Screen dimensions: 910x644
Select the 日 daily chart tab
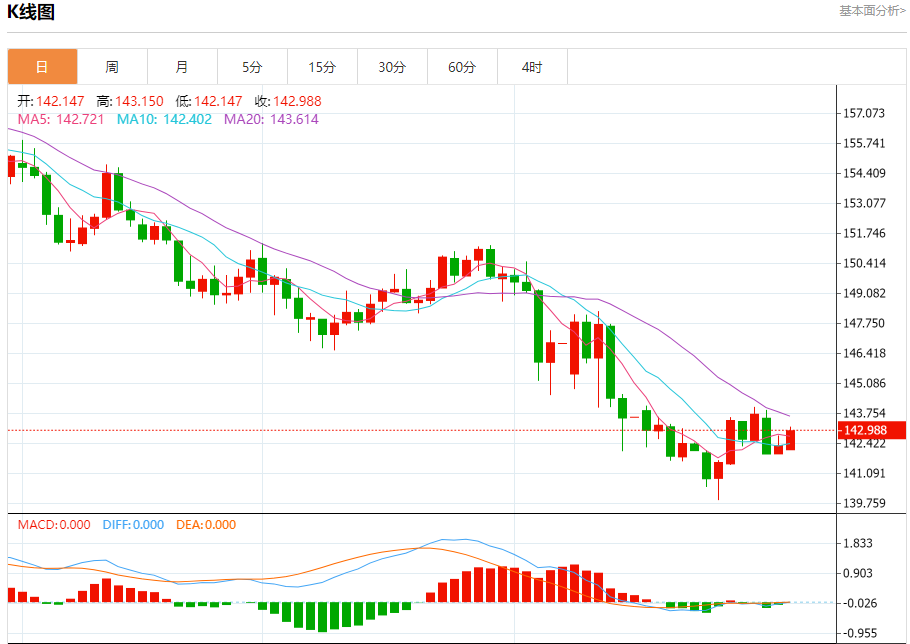coord(42,67)
